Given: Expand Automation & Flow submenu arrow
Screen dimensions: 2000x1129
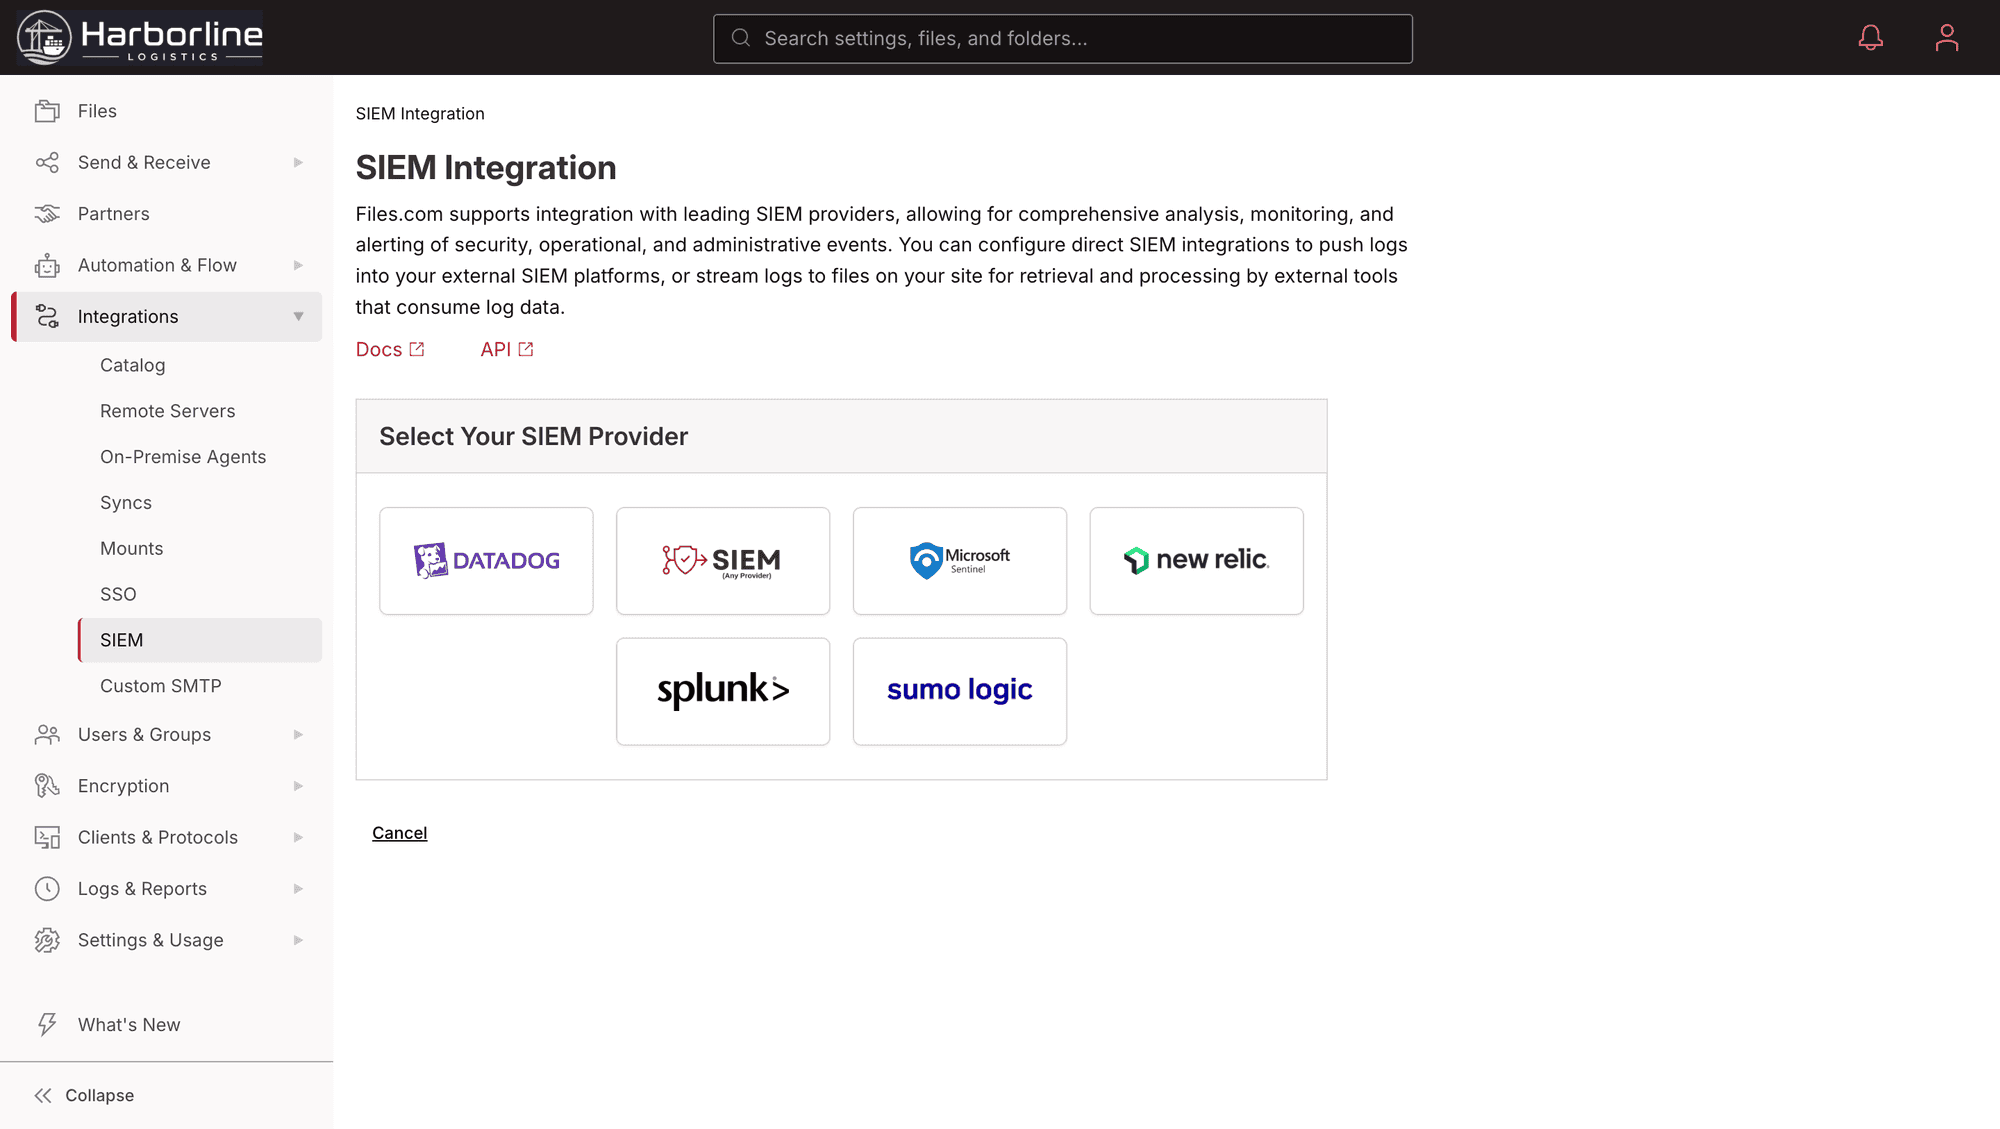Looking at the screenshot, I should 298,265.
